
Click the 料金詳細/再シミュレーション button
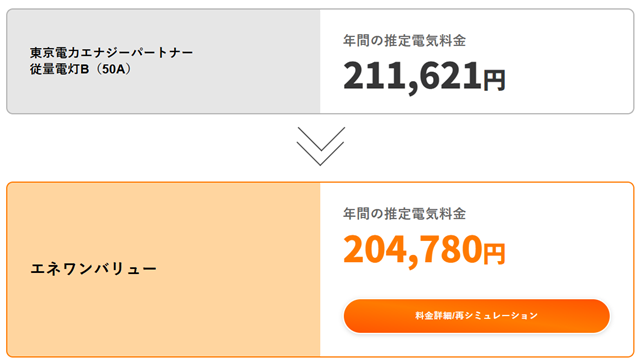tap(476, 316)
